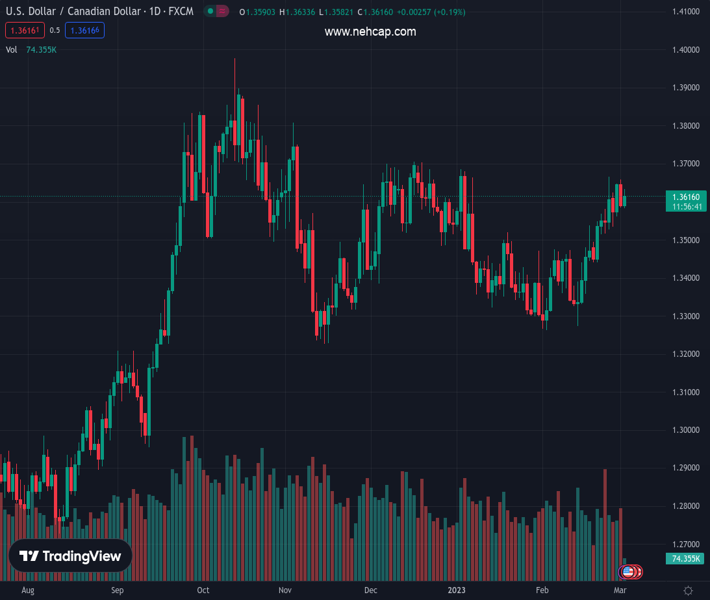The image size is (710, 600).
Task: Click the volume value tag 74.355K on axis
Action: pos(687,558)
